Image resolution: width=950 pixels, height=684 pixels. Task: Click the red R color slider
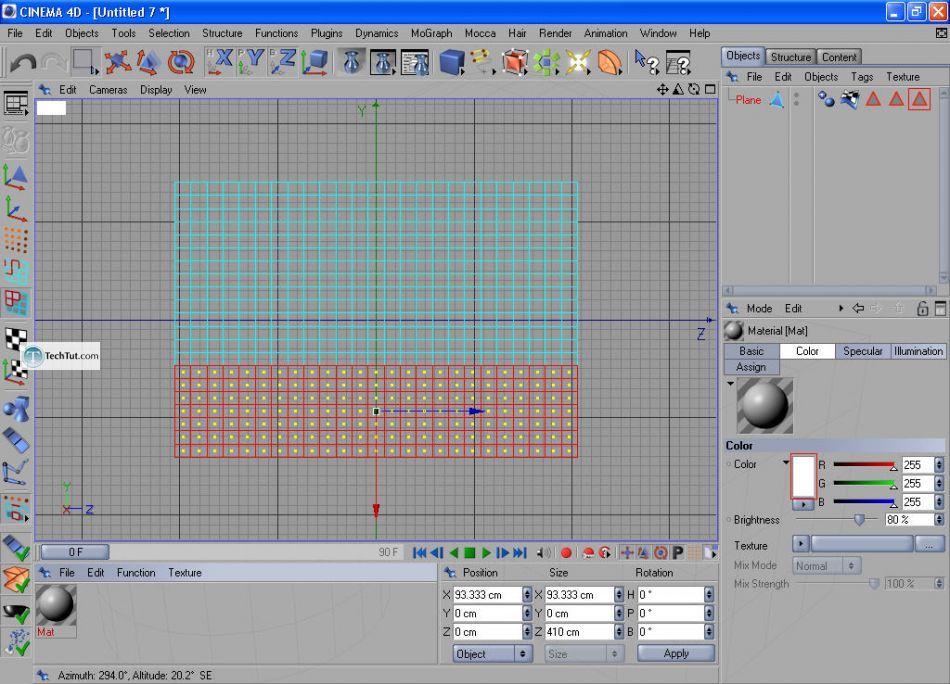865,465
